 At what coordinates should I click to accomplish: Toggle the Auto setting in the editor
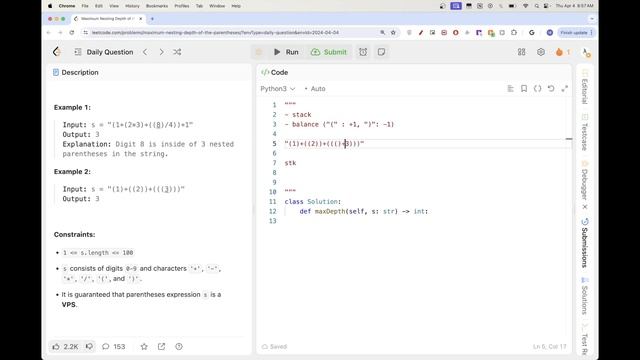[x=315, y=89]
